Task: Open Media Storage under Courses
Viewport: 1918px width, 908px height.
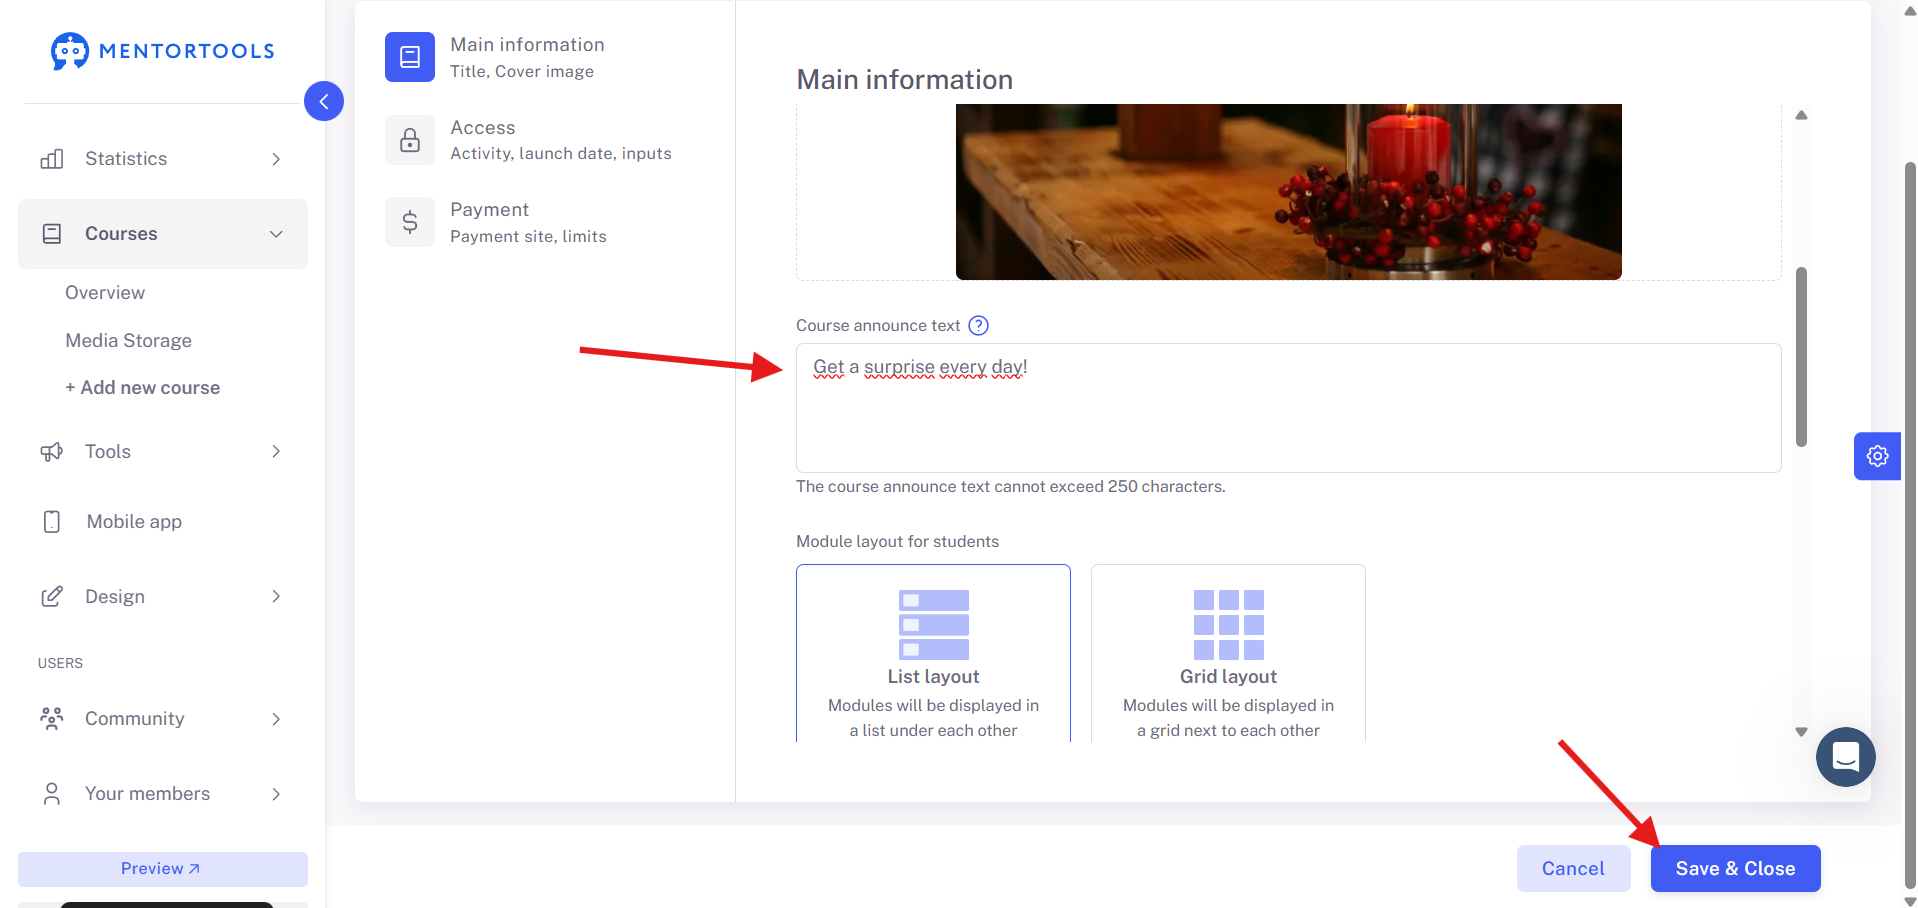Action: coord(128,341)
